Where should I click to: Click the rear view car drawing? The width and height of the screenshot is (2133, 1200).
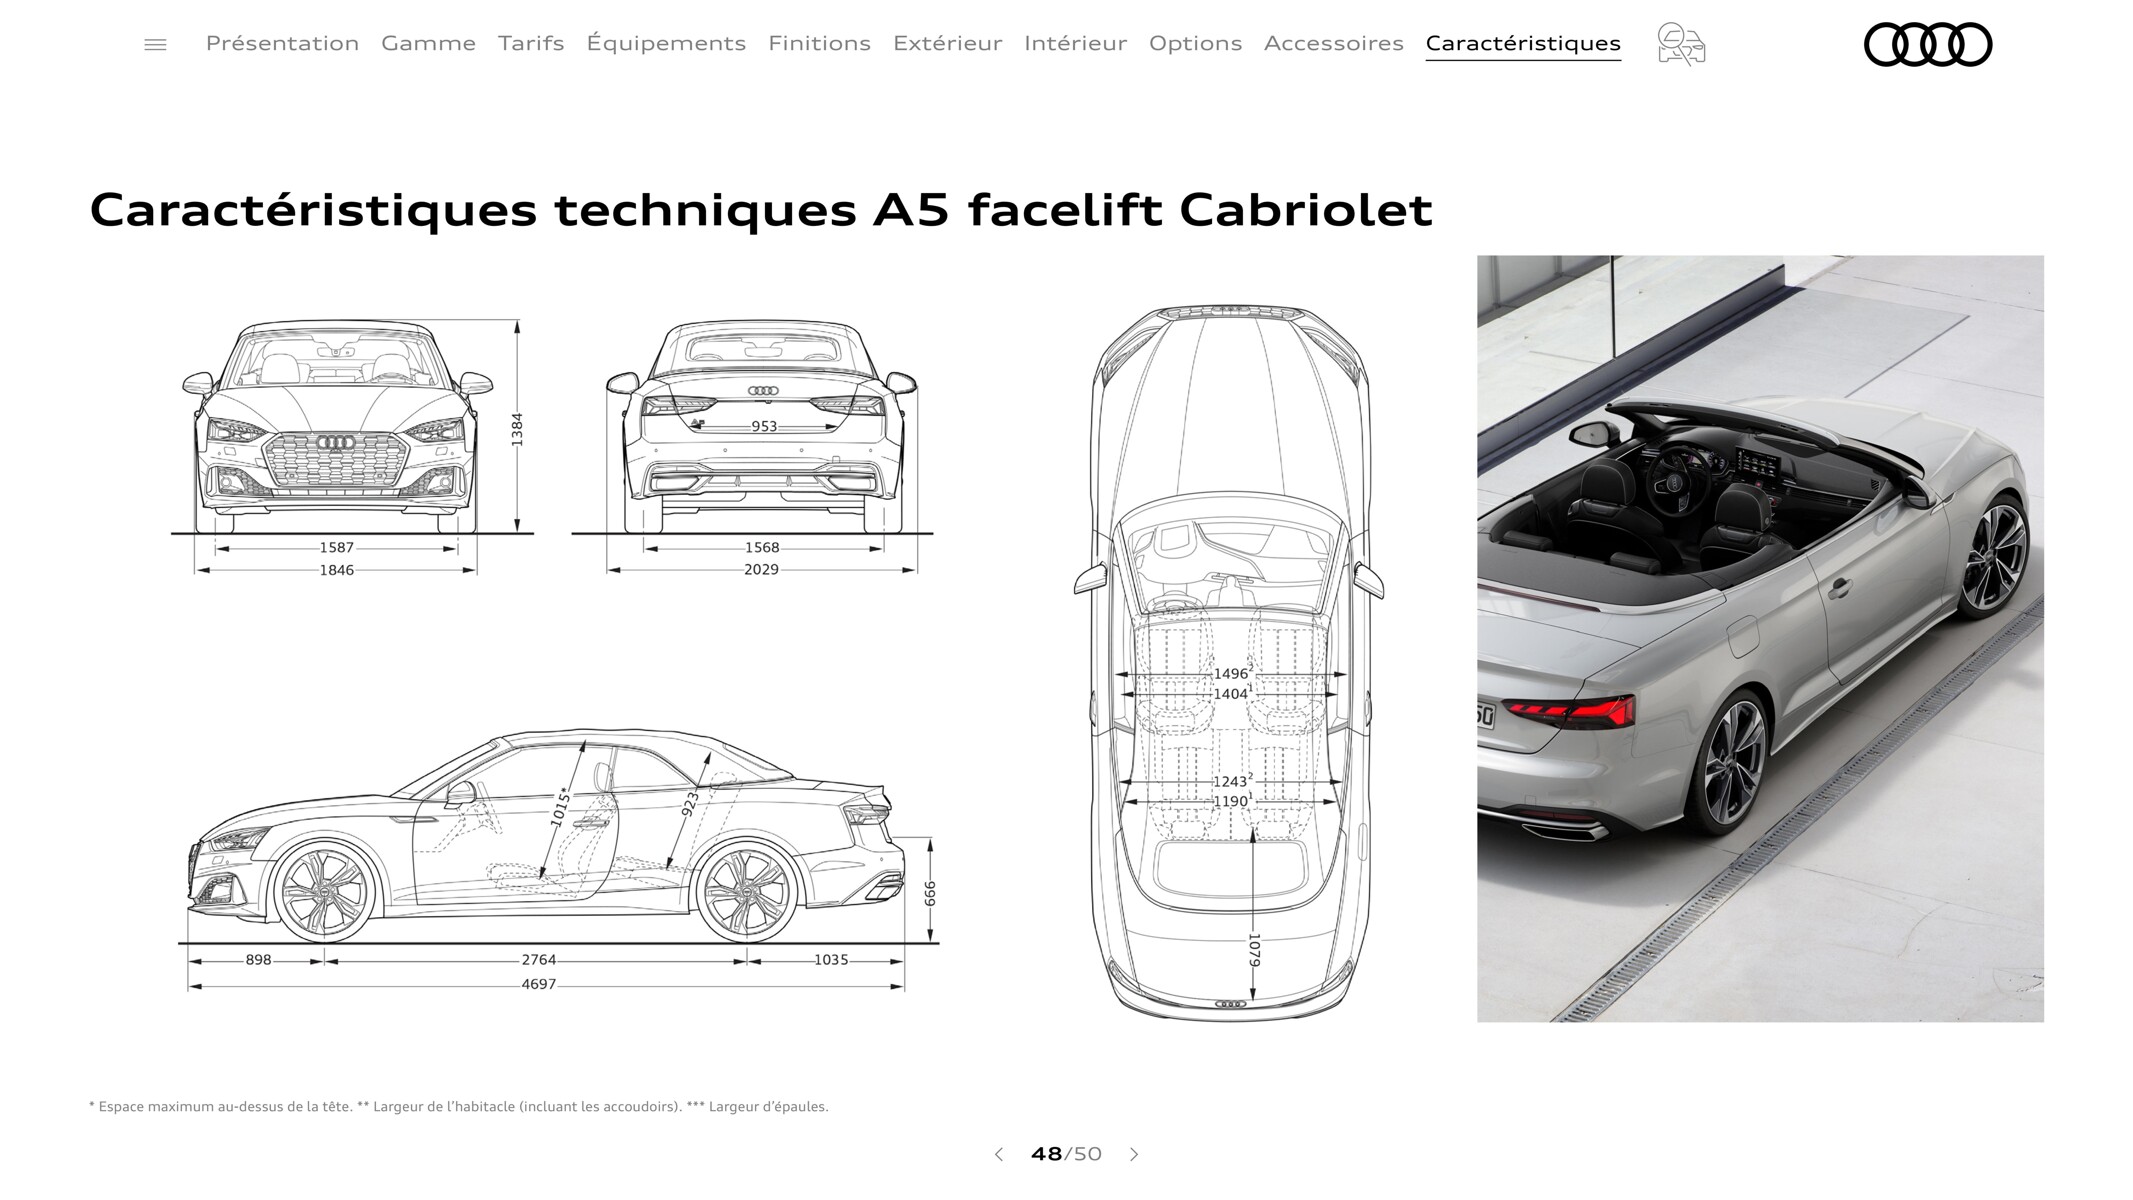pos(762,427)
